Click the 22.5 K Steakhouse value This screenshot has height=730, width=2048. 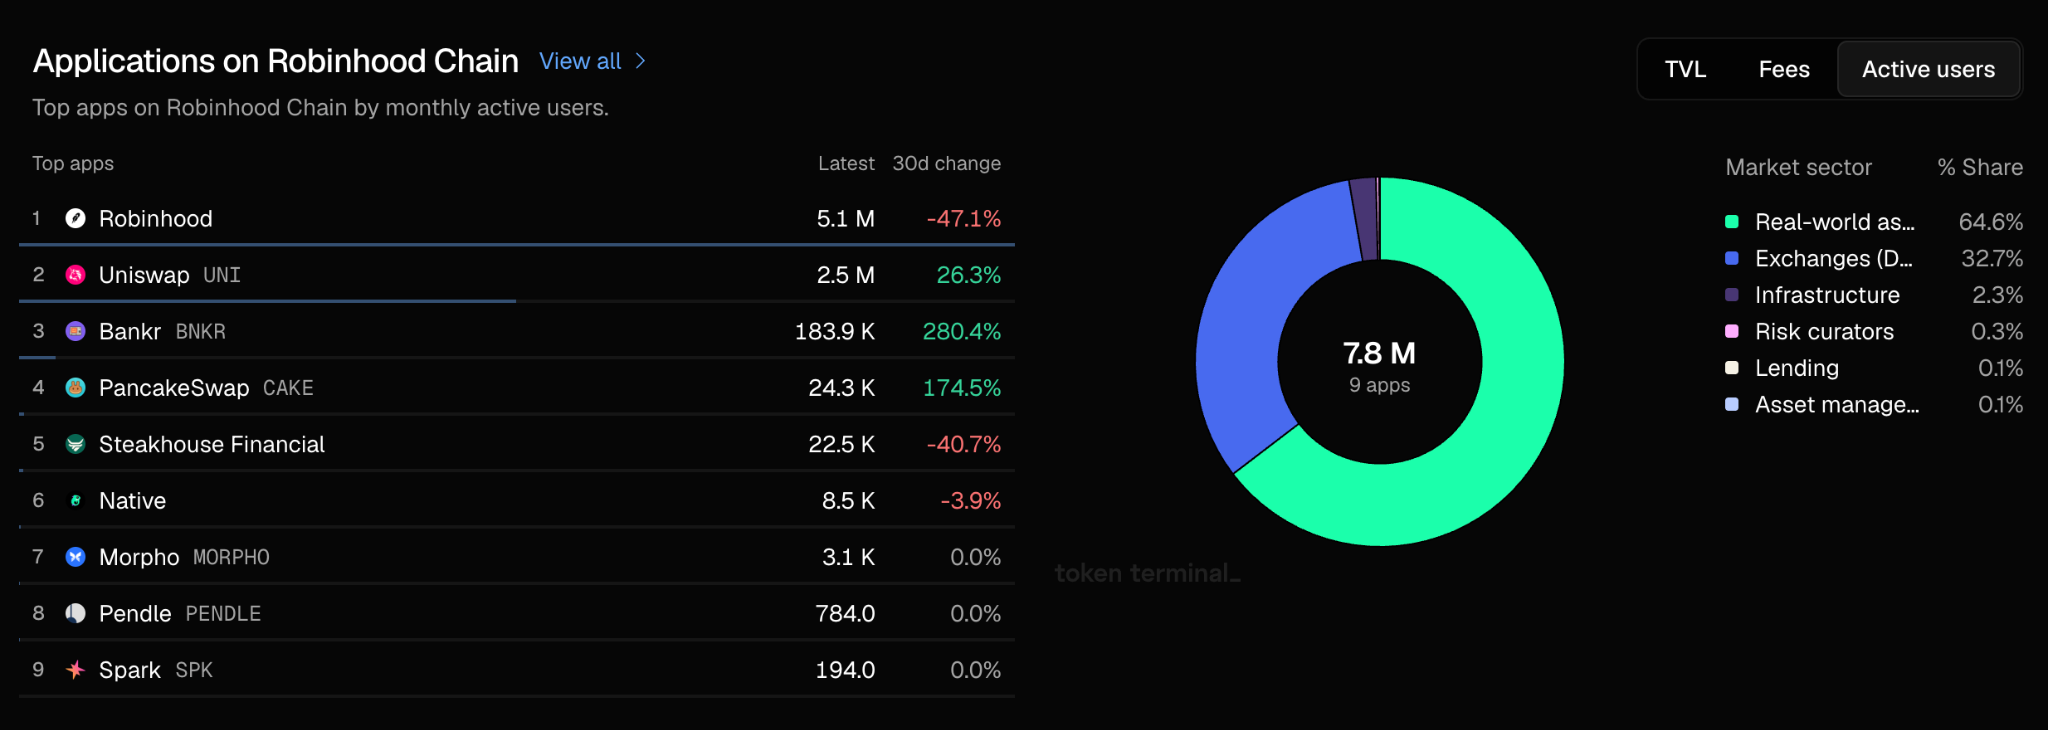coord(841,444)
